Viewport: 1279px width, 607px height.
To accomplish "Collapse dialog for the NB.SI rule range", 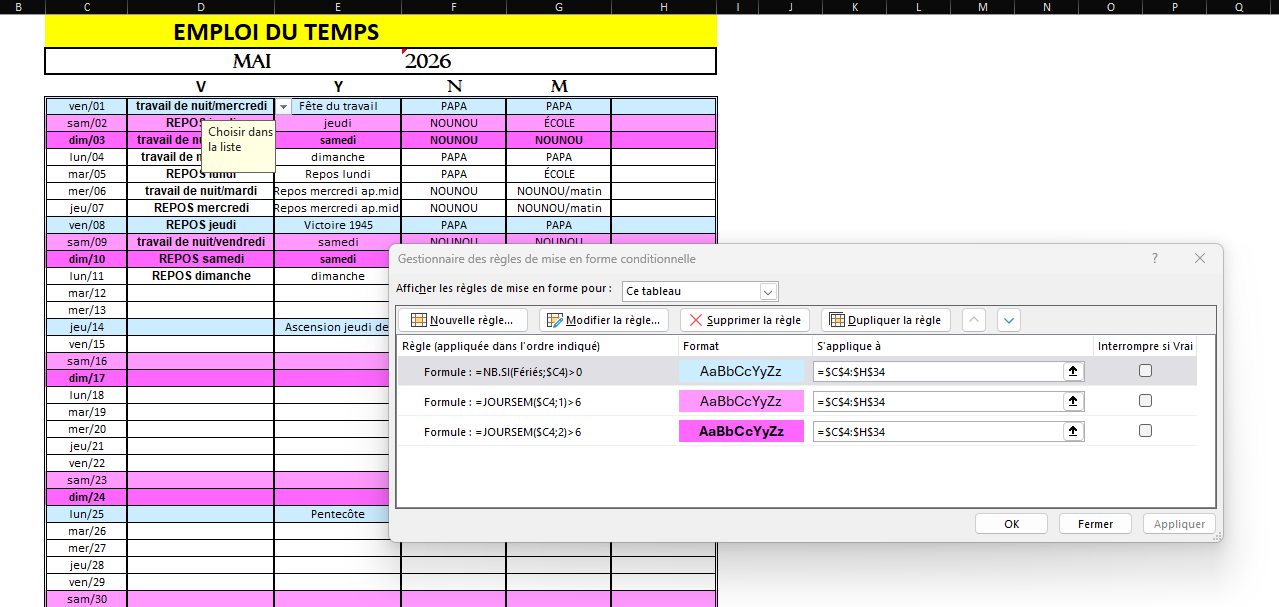I will coord(1074,371).
